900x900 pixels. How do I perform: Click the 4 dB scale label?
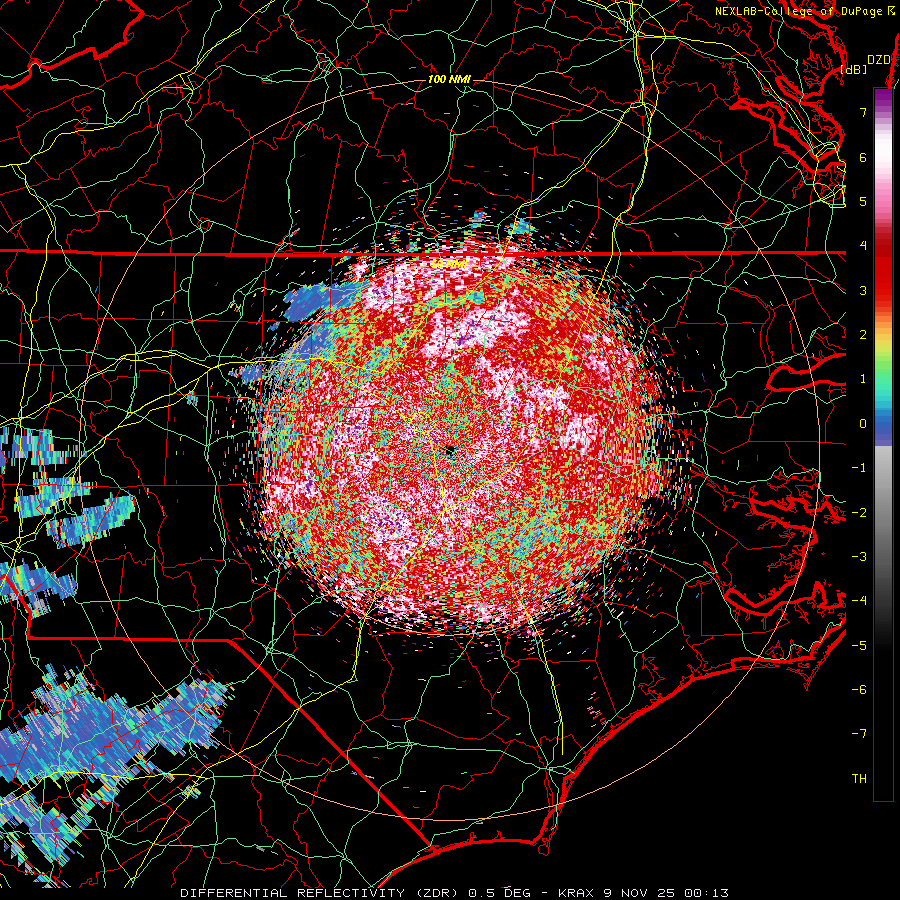[863, 246]
